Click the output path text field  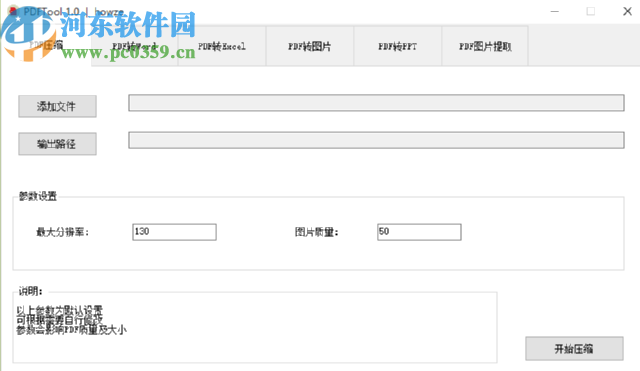click(376, 140)
